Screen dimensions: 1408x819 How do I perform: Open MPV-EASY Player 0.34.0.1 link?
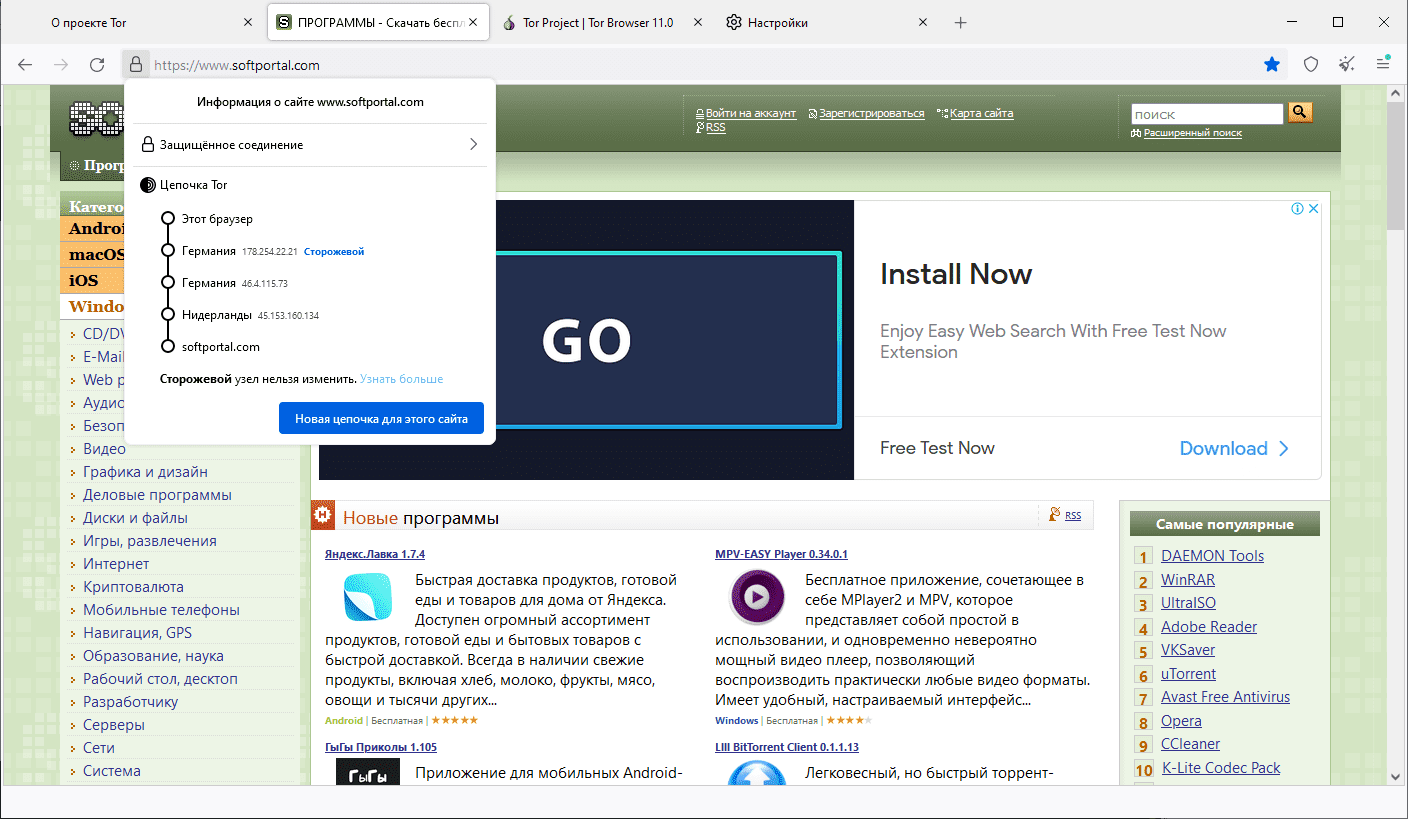pos(781,554)
